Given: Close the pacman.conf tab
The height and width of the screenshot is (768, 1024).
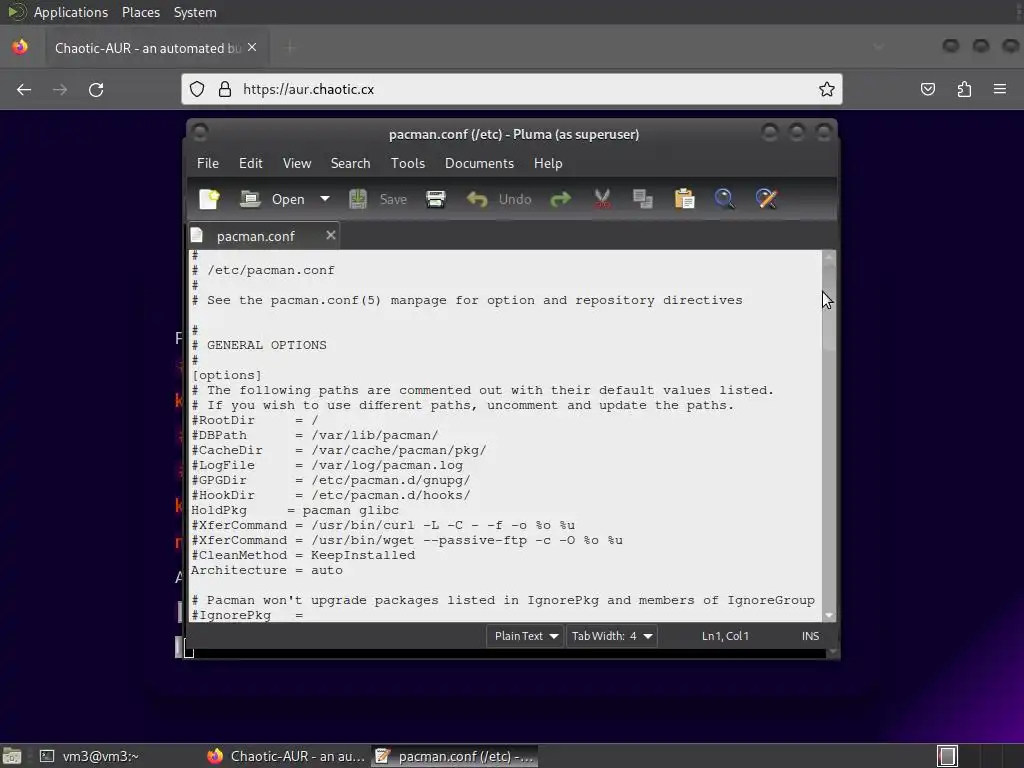Looking at the screenshot, I should (x=331, y=235).
